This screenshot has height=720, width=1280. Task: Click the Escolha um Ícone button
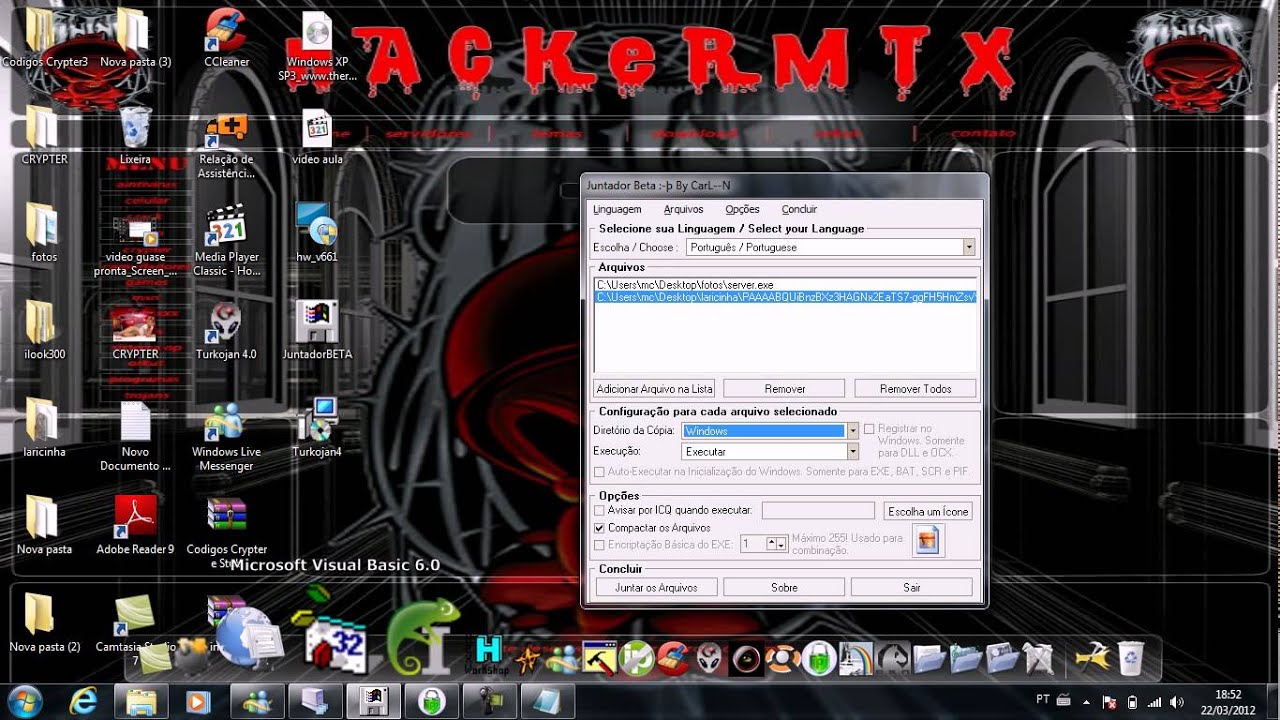[x=928, y=511]
